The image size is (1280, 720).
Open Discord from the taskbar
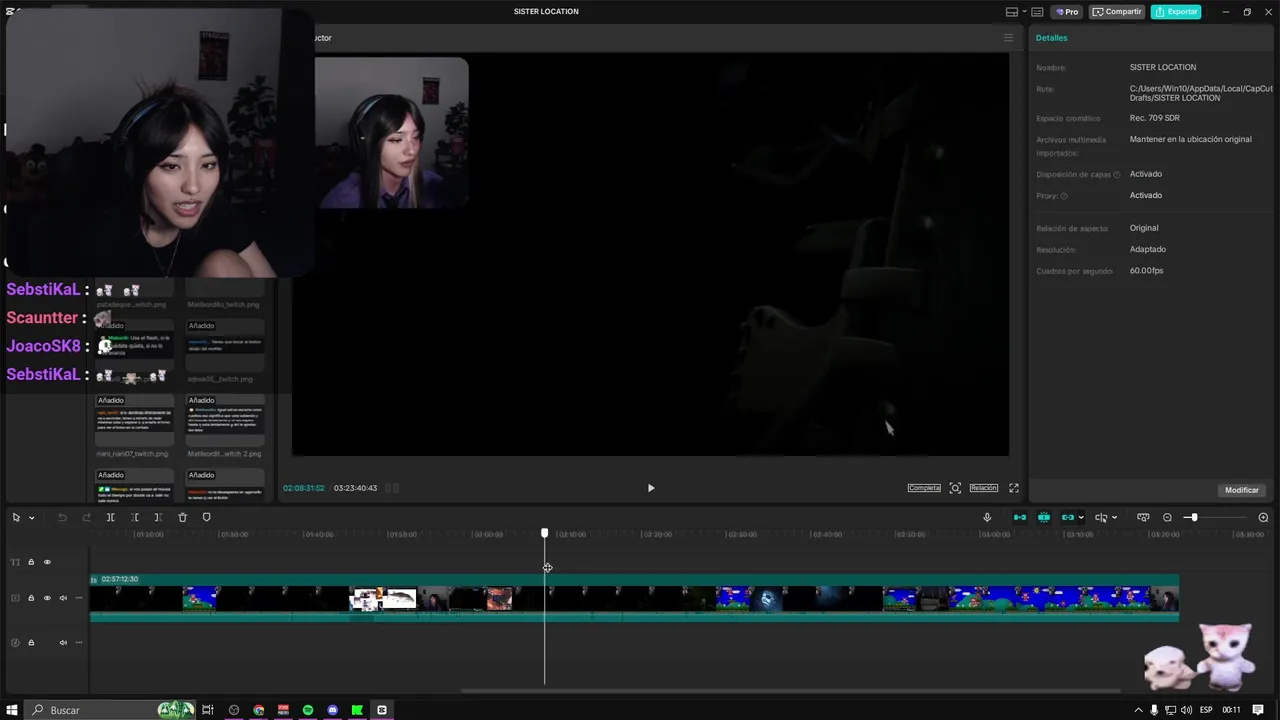pos(333,710)
